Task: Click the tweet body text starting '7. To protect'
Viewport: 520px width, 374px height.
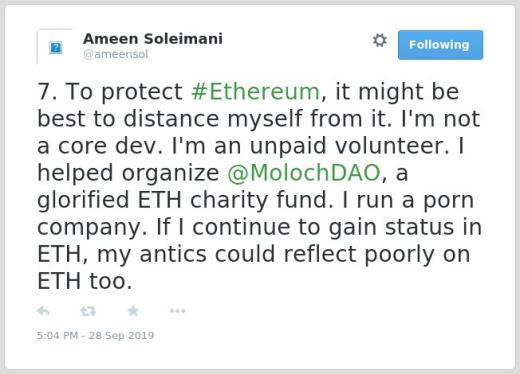Action: tap(259, 186)
